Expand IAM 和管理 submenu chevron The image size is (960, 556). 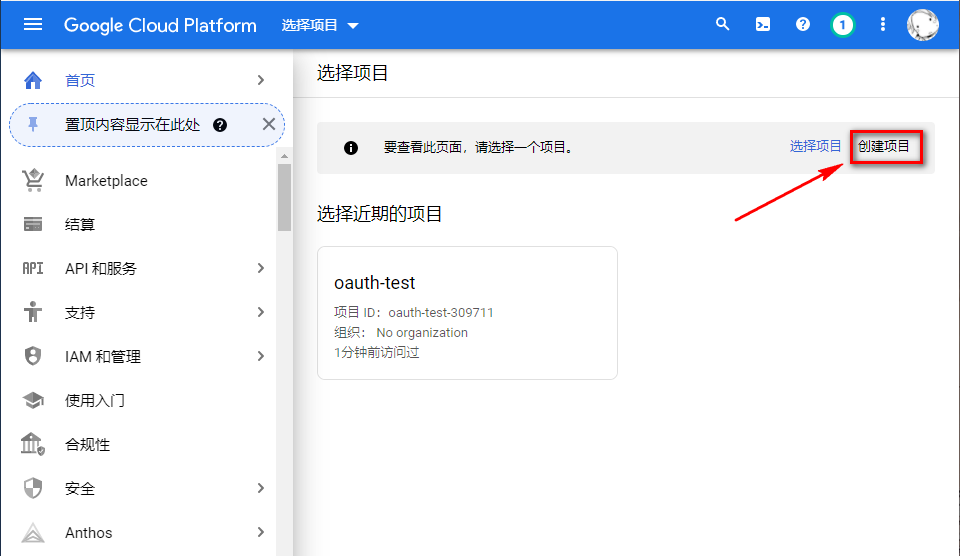point(261,356)
